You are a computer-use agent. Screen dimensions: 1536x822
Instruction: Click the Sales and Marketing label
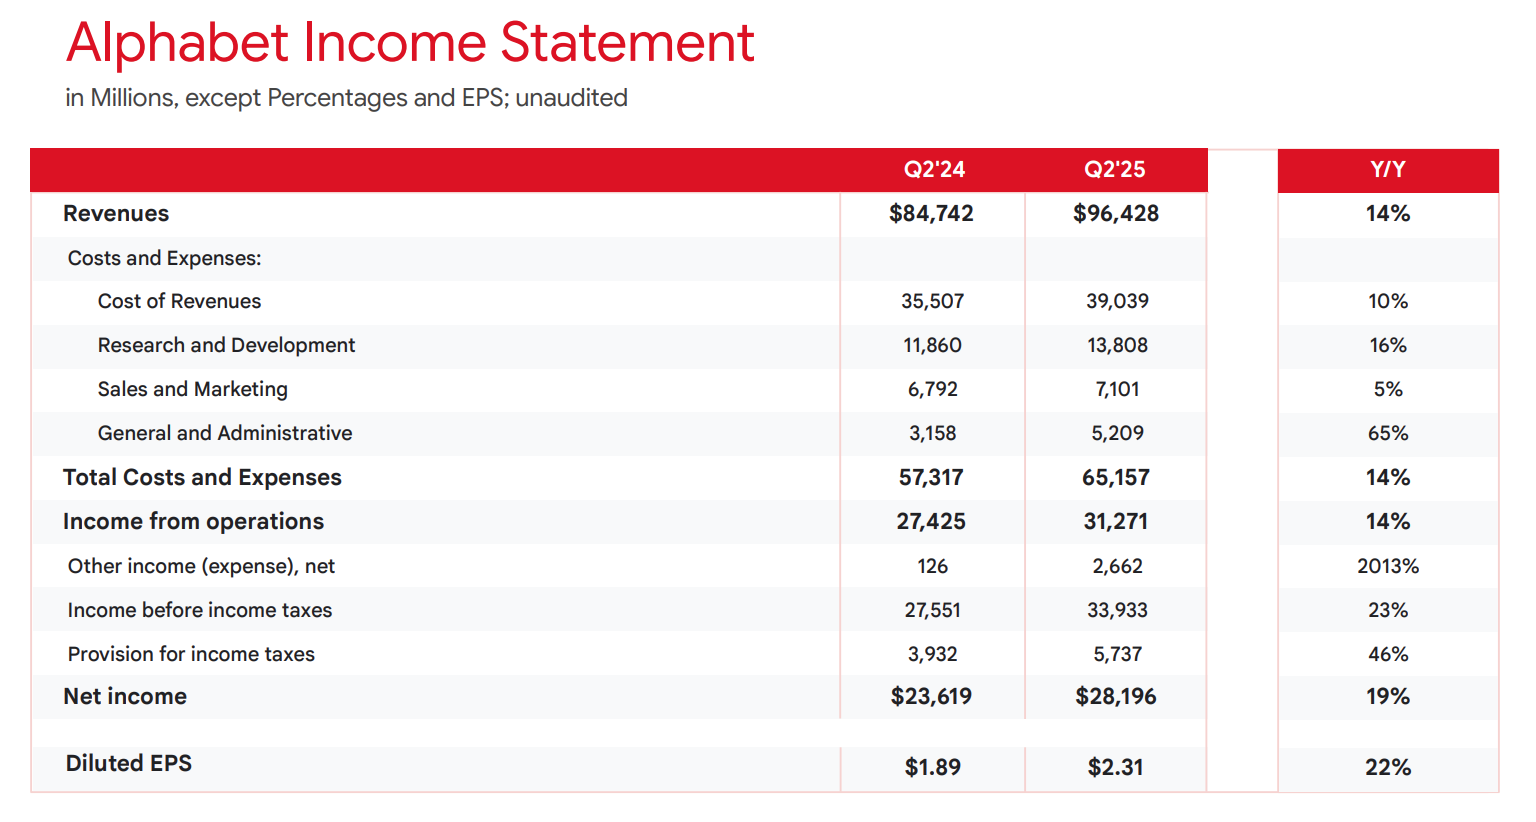pos(192,389)
